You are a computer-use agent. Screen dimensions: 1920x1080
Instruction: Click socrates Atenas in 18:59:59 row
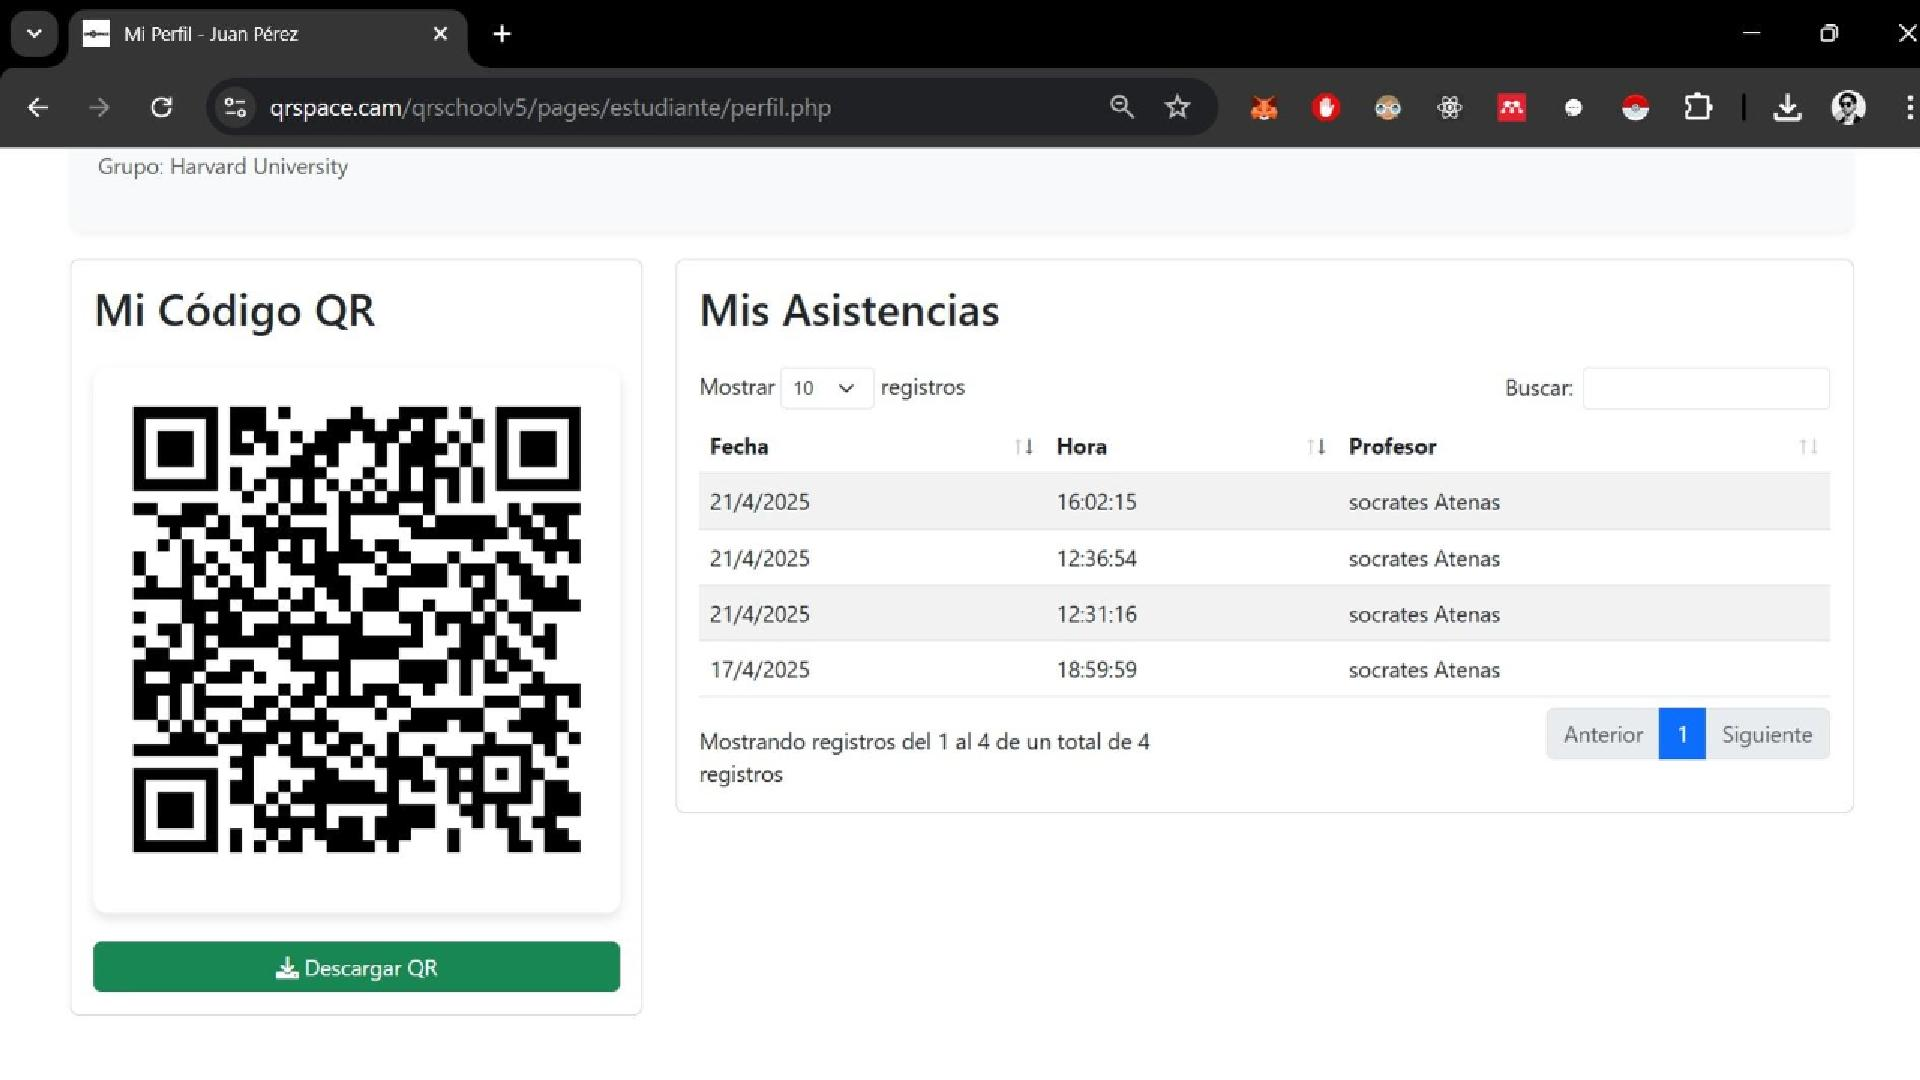pyautogui.click(x=1424, y=670)
